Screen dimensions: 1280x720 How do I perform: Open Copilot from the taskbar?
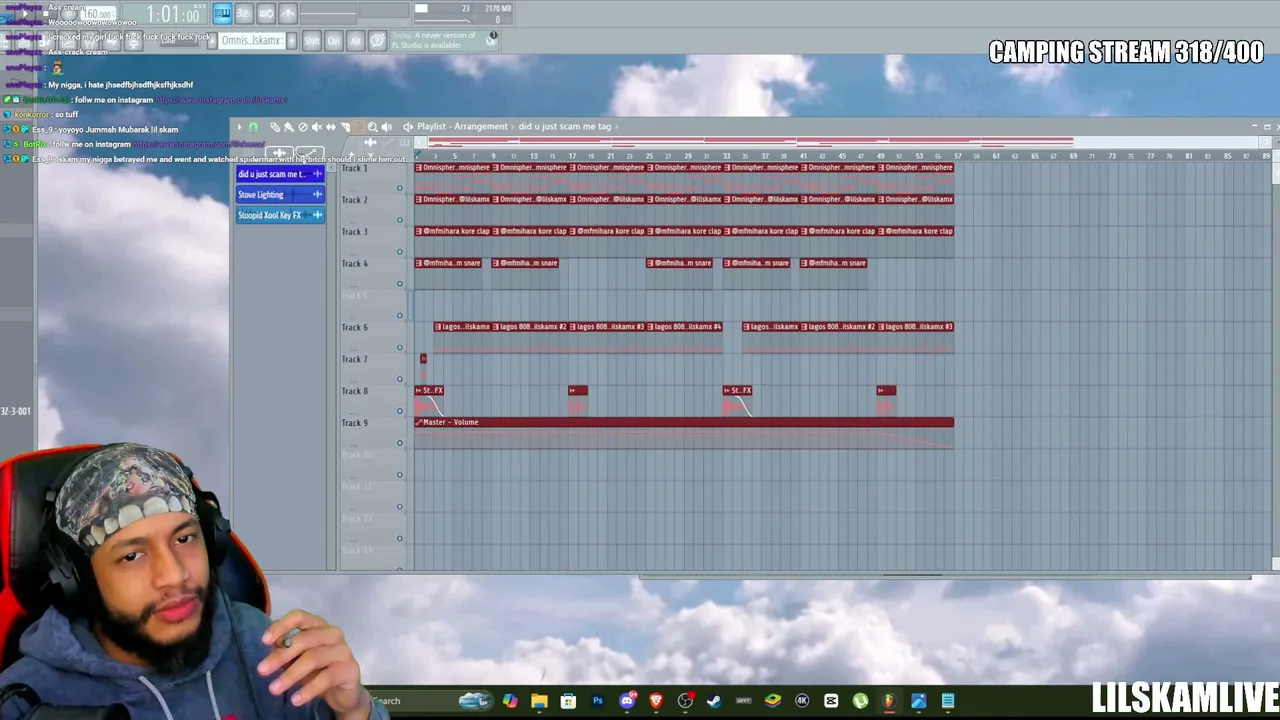[511, 701]
